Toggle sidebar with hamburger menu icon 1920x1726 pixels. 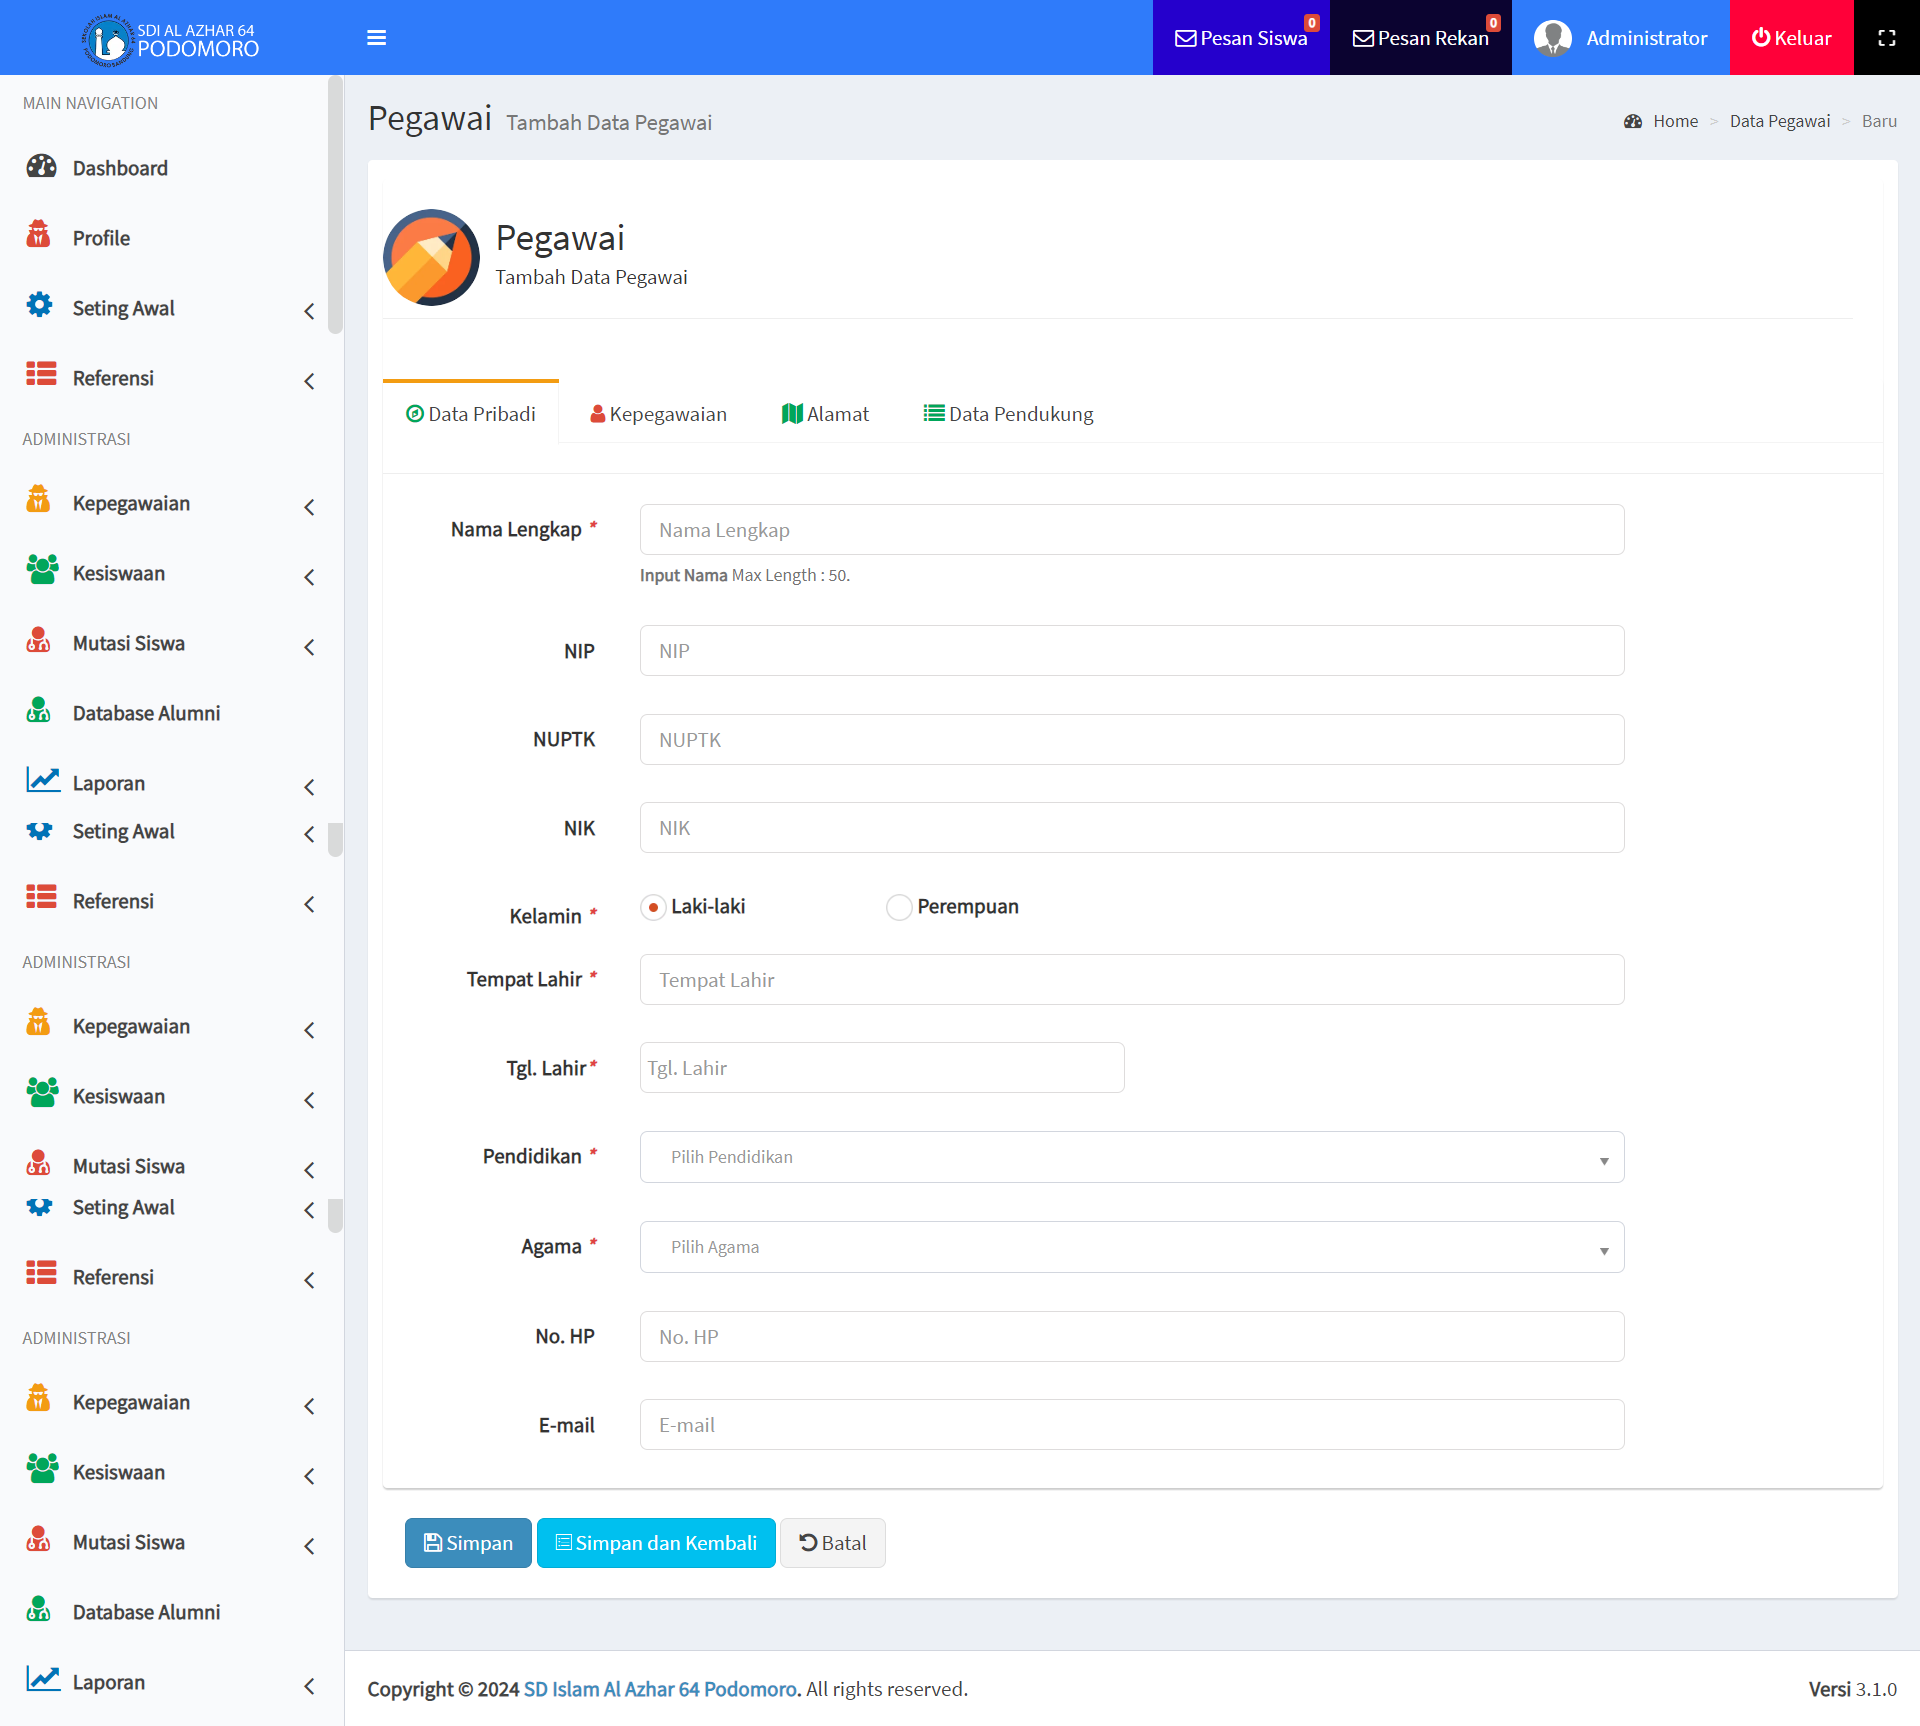pyautogui.click(x=376, y=38)
